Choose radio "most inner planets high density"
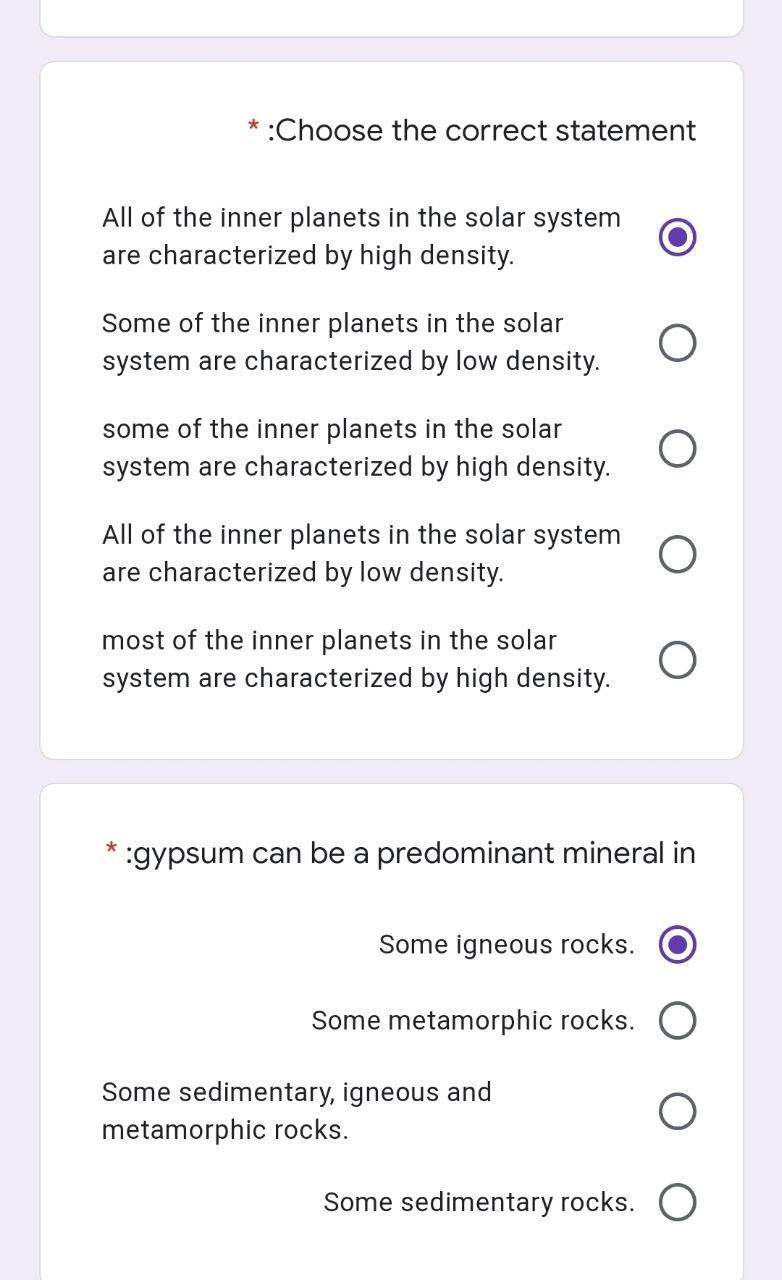Screen dimensions: 782x1280 [678, 660]
